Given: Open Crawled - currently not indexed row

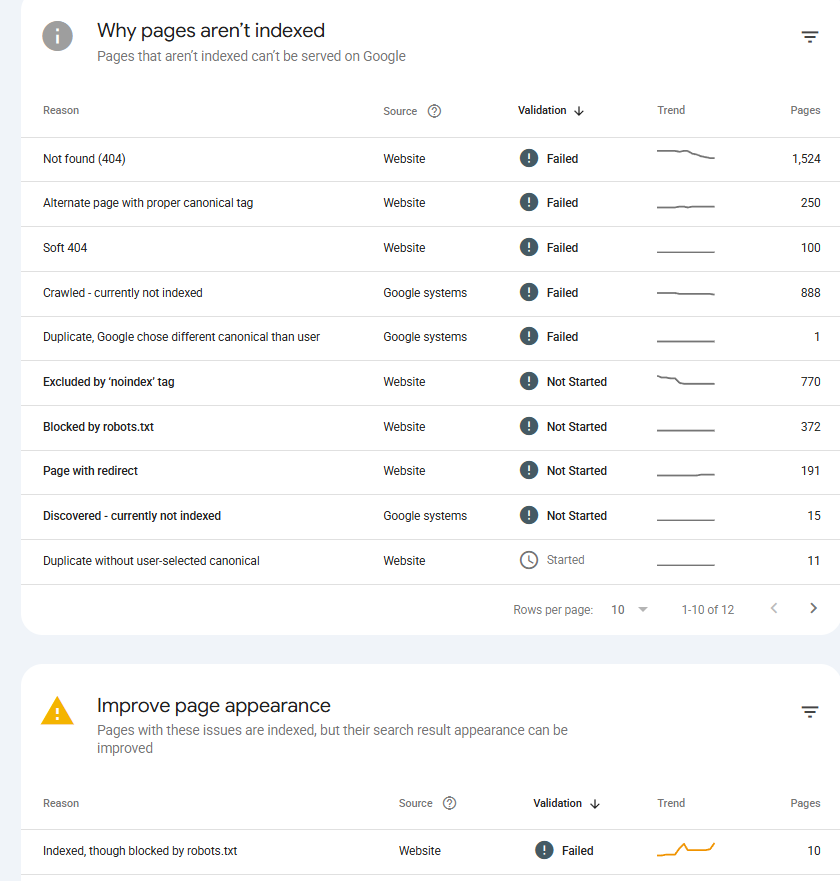Looking at the screenshot, I should click(430, 293).
